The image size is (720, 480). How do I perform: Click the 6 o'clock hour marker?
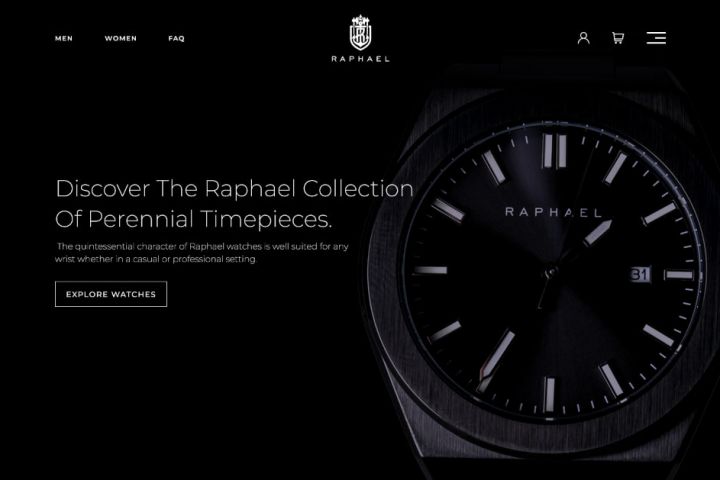549,395
